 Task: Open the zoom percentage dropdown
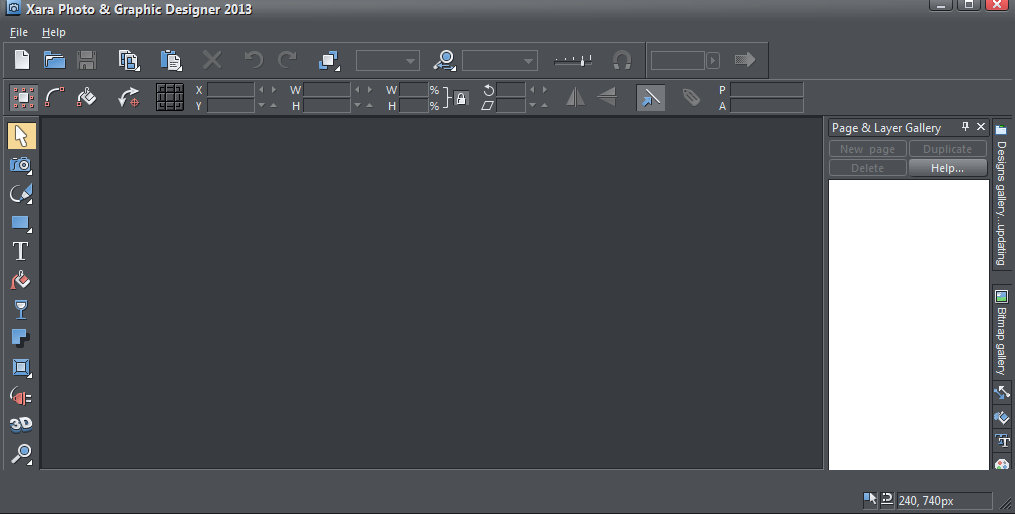pyautogui.click(x=500, y=61)
